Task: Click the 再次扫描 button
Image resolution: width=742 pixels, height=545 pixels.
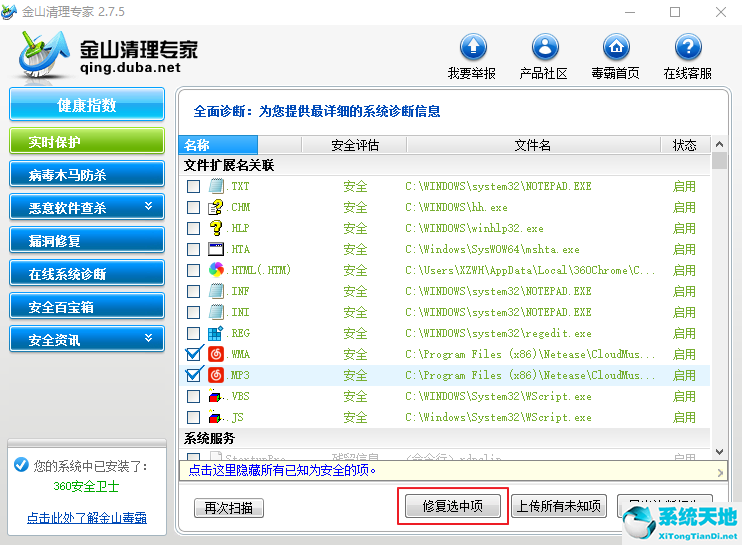Action: 229,508
